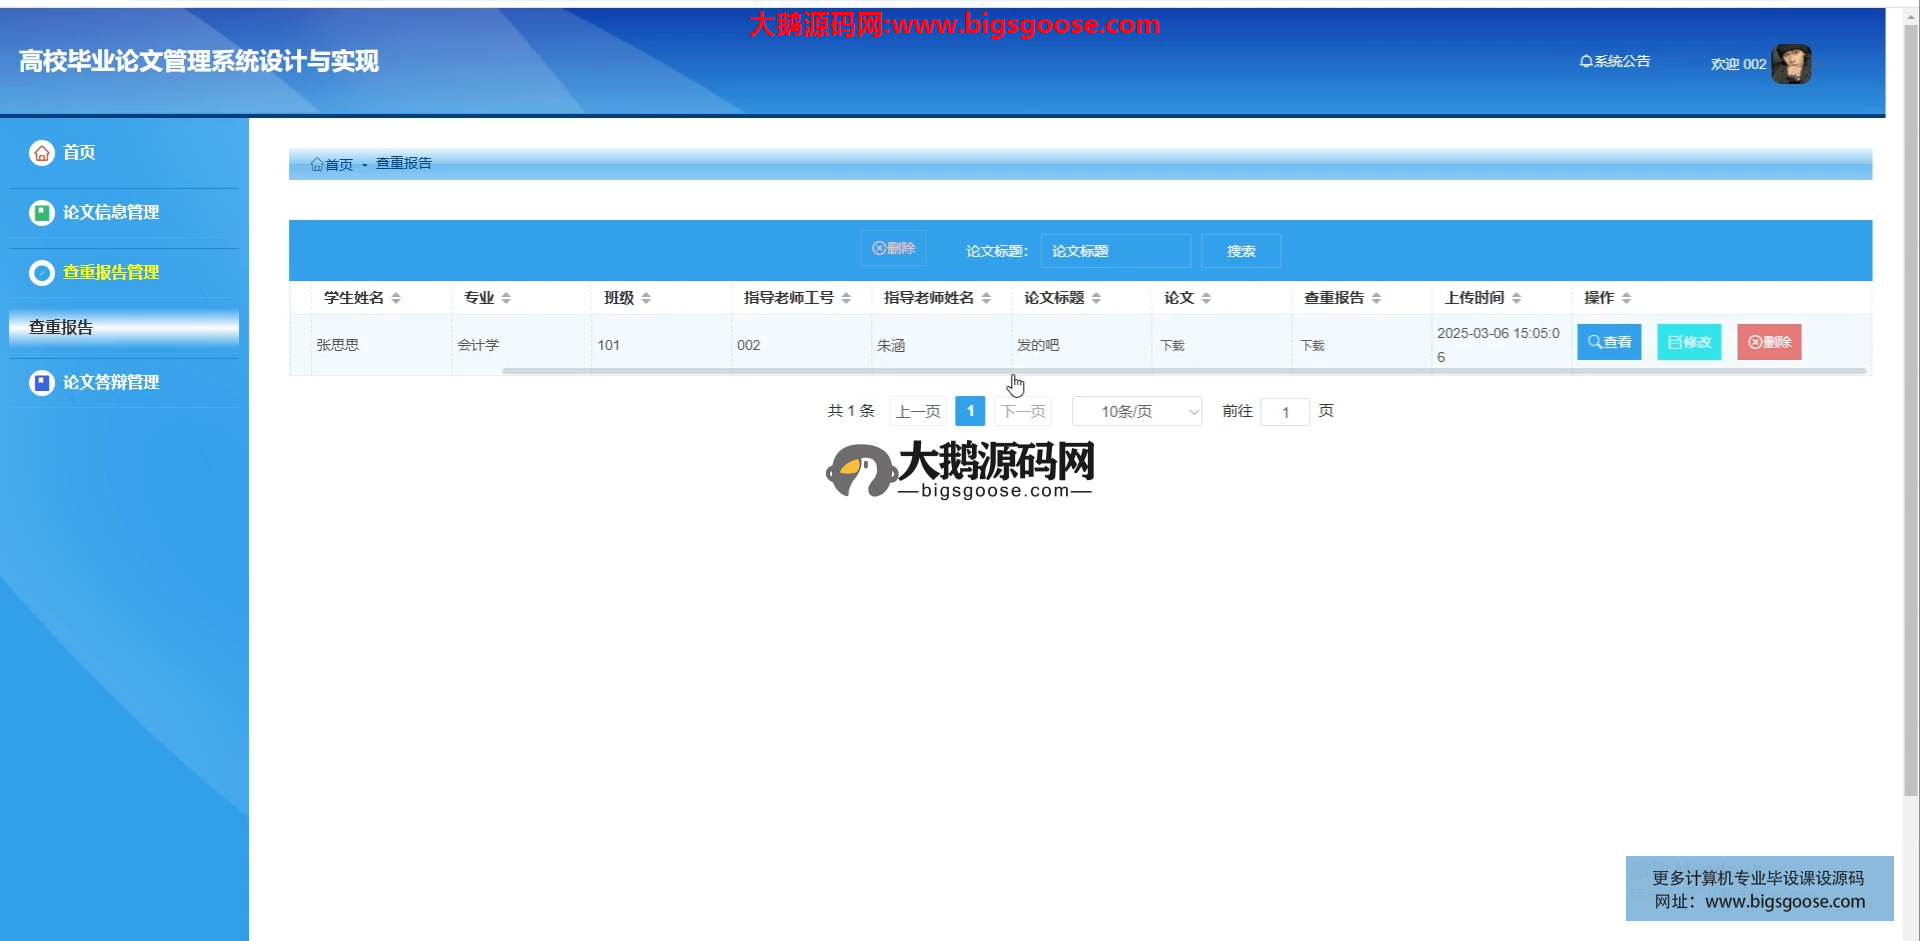This screenshot has width=1920, height=941.
Task: Click the home icon beside 首页 in sidebar
Action: (41, 153)
